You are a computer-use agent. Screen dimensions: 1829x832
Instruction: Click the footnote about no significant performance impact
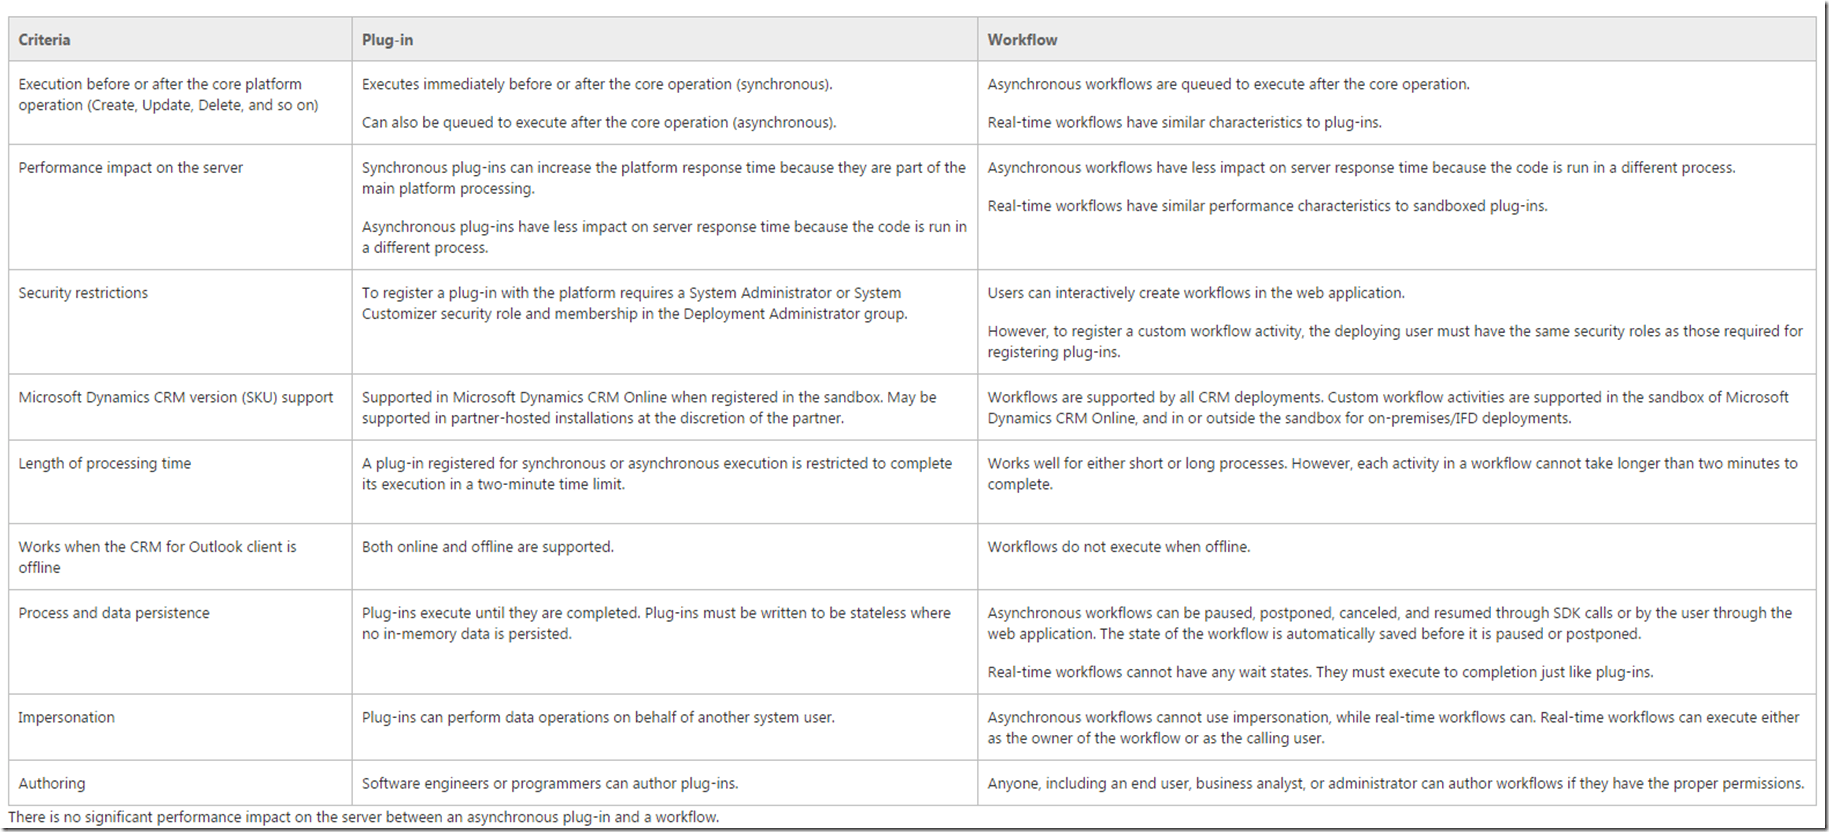point(364,817)
